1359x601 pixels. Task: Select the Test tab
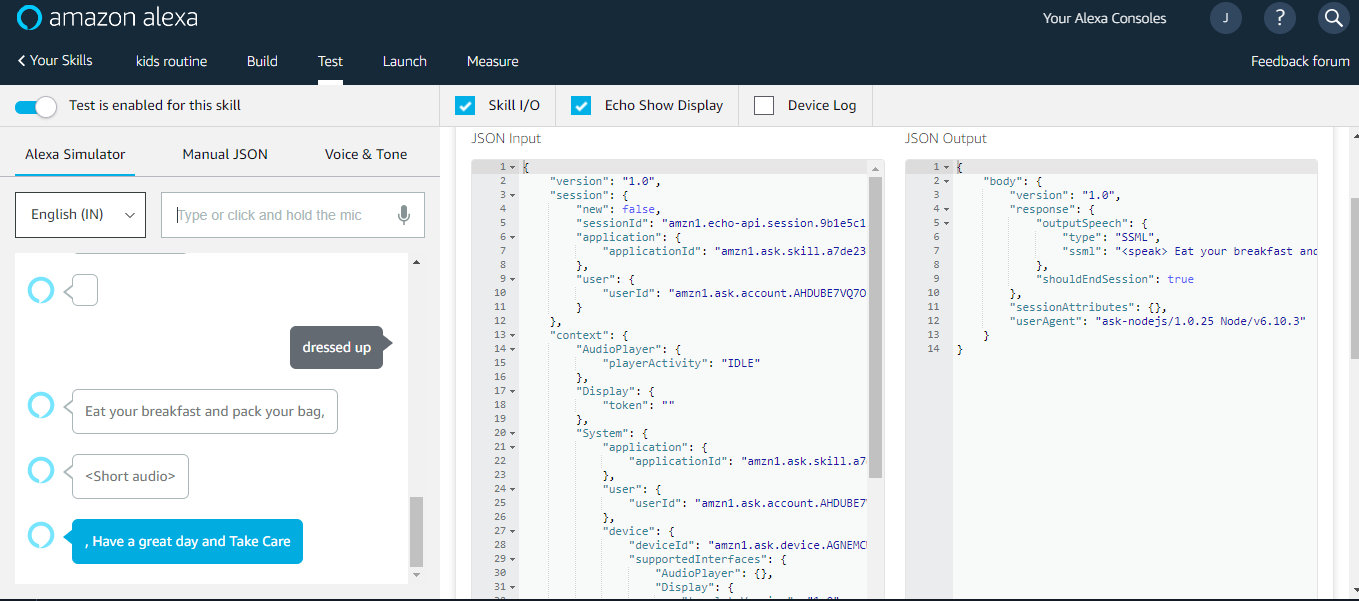point(330,61)
